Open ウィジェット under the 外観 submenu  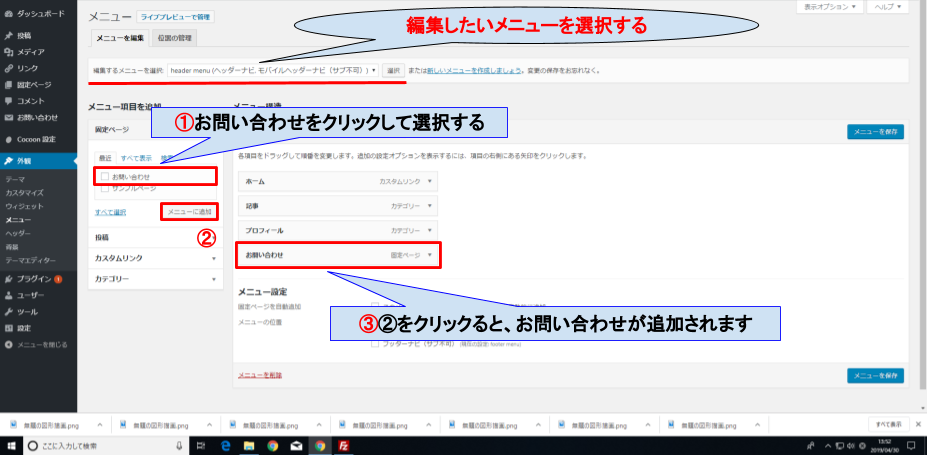(x=24, y=206)
